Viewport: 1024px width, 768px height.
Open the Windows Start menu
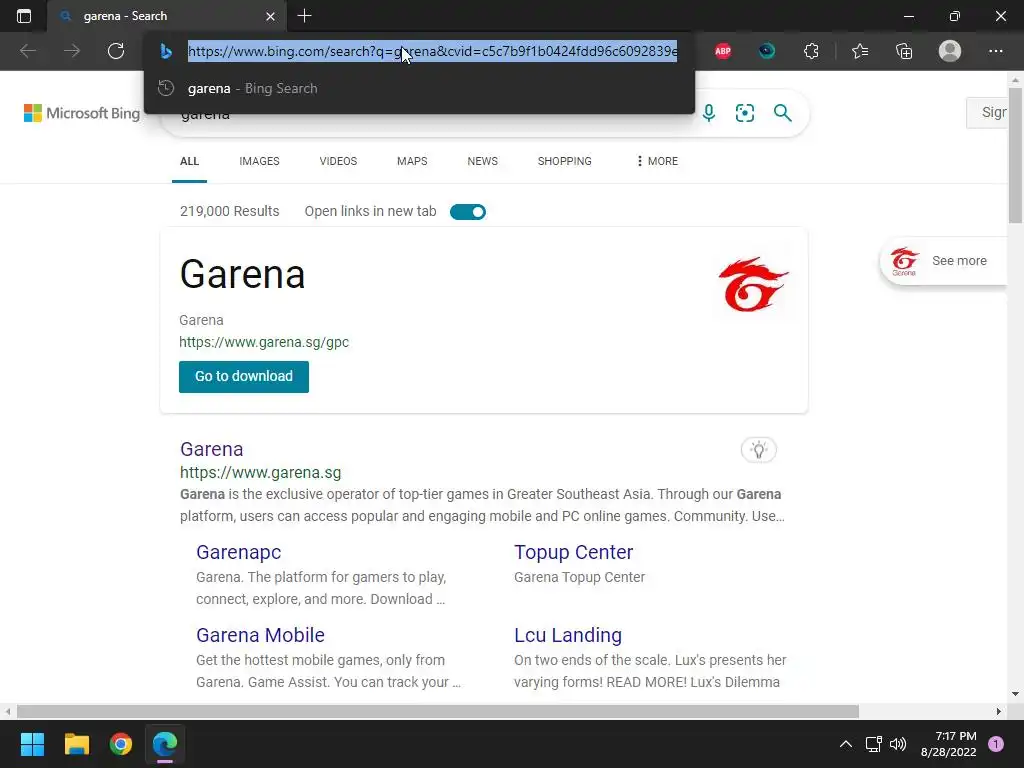click(32, 744)
